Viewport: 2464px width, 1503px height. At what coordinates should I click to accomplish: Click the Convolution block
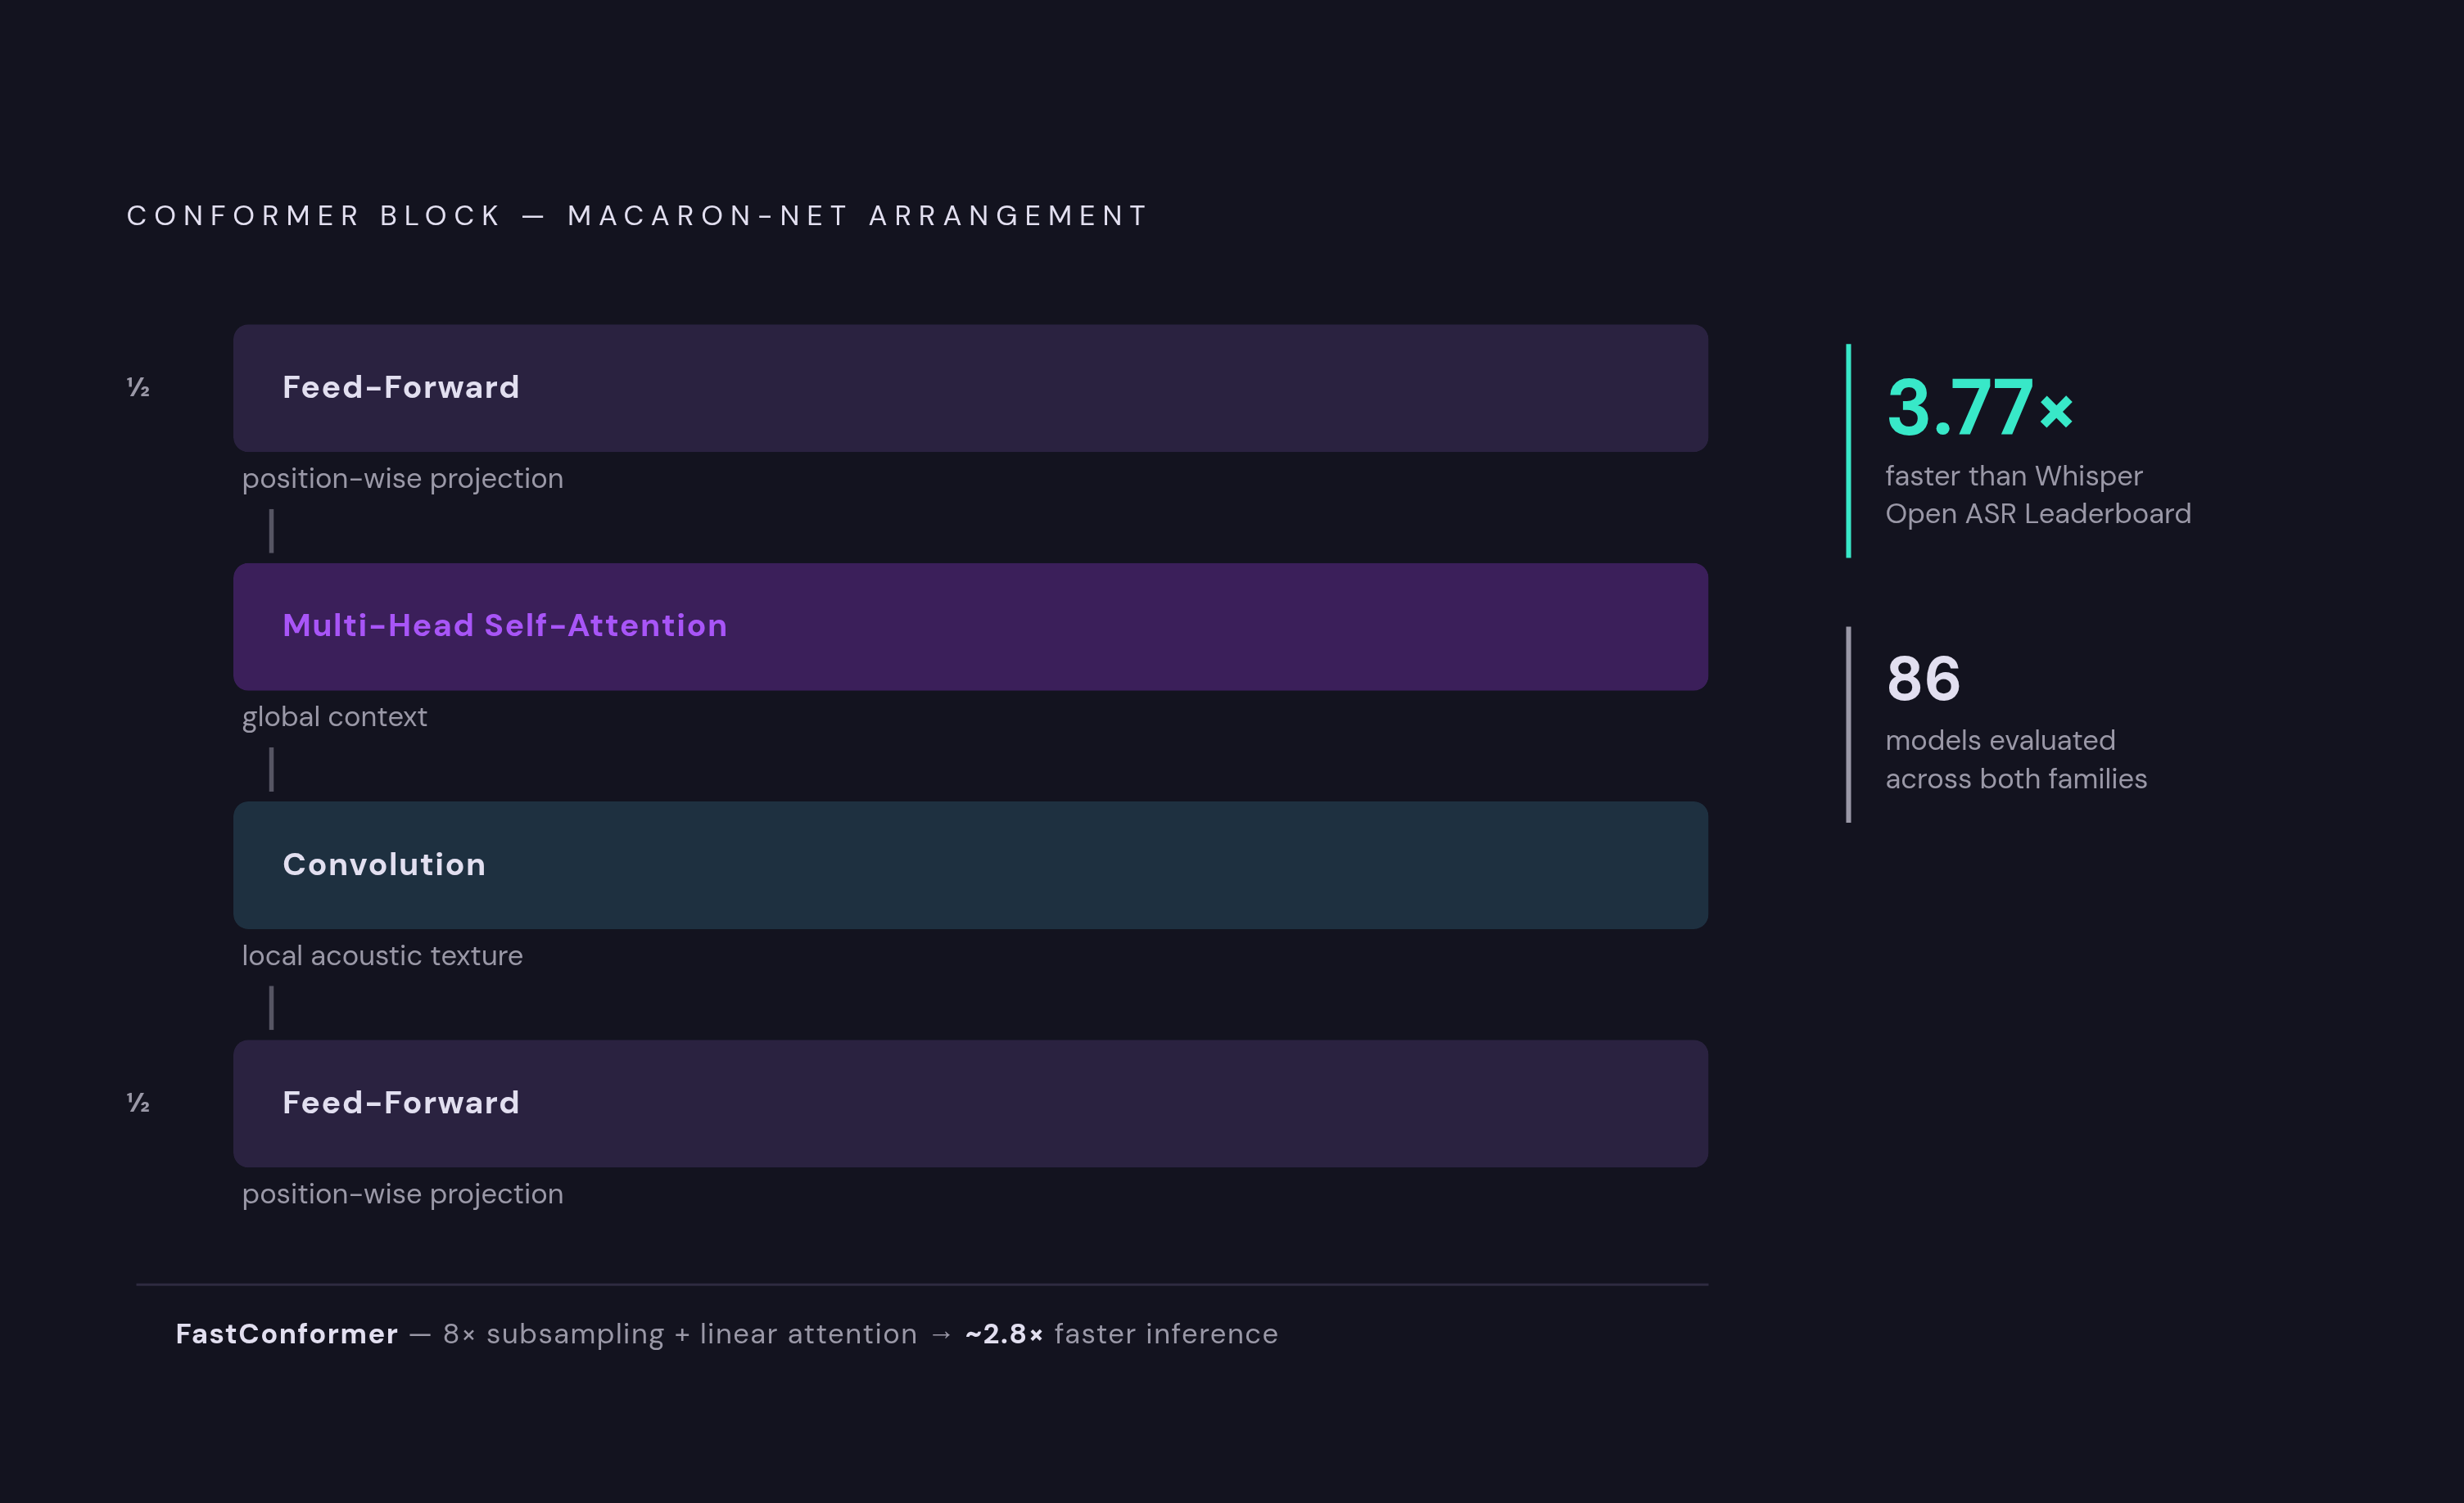coord(970,865)
